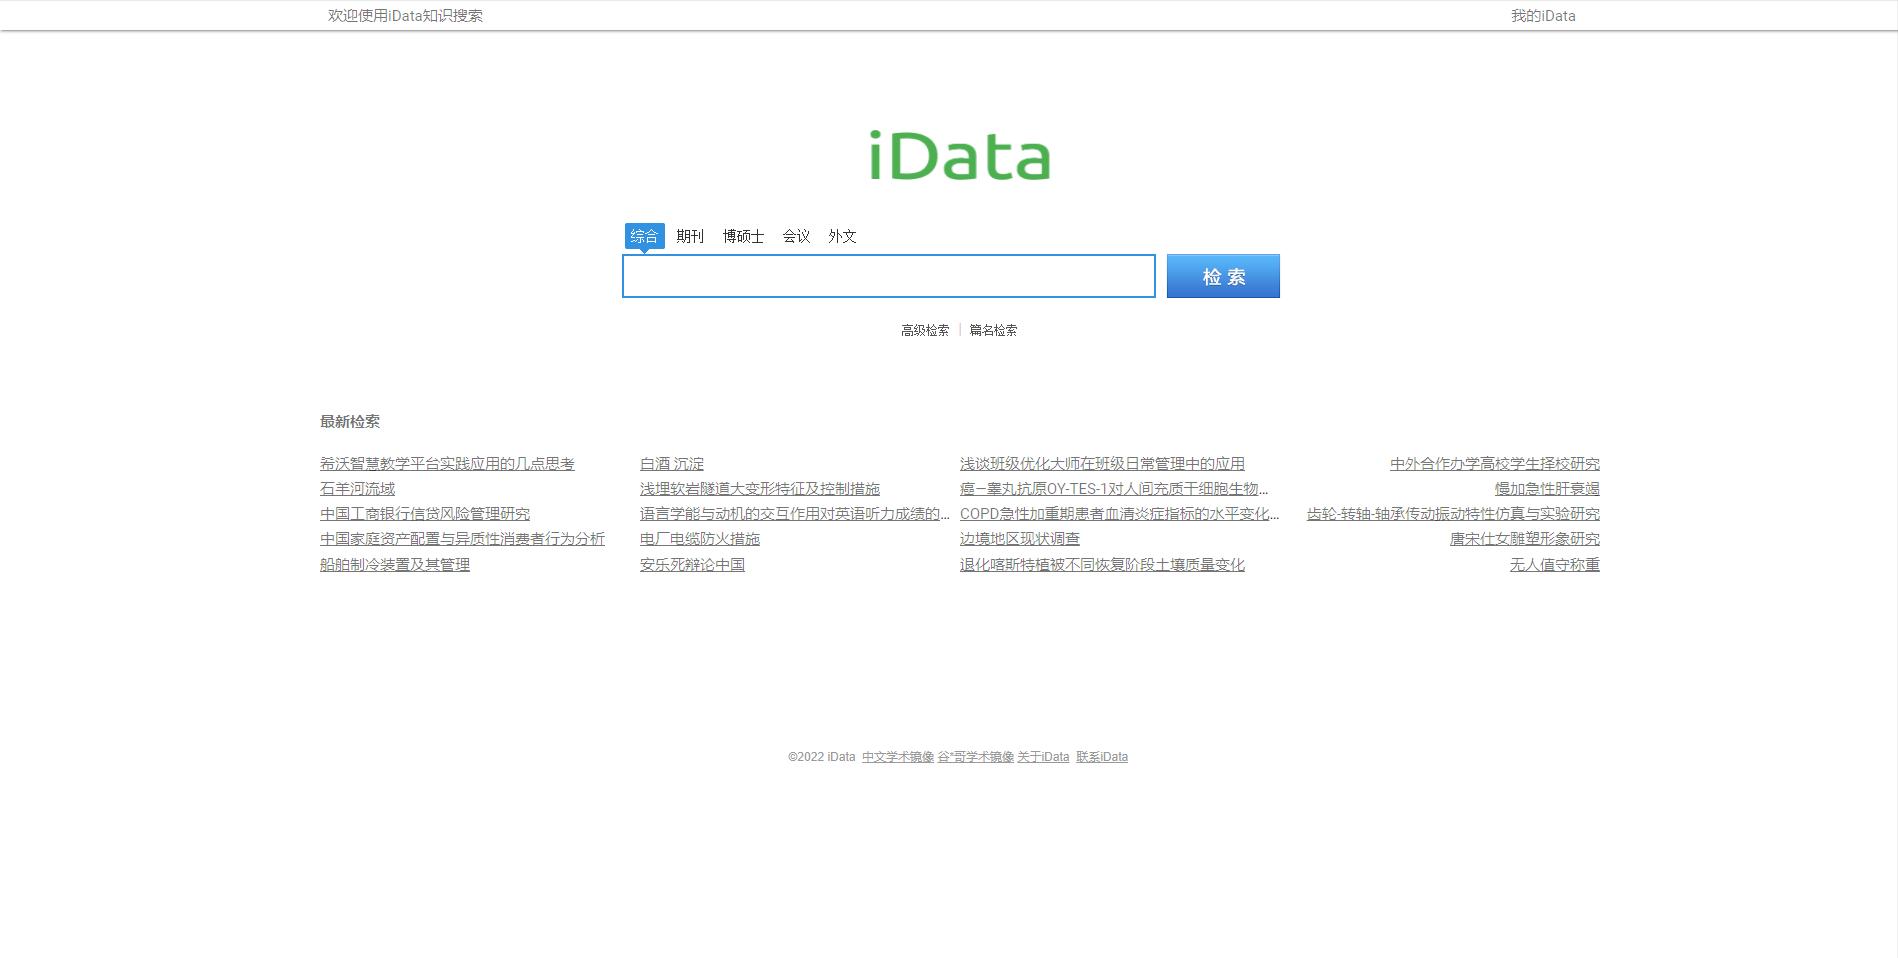Open 高级检索 advanced search
The height and width of the screenshot is (958, 1898).
[x=923, y=329]
